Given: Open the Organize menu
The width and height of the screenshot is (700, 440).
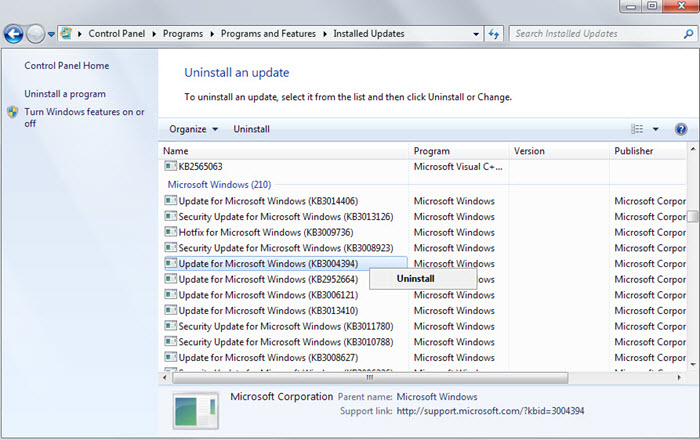Looking at the screenshot, I should [x=193, y=129].
